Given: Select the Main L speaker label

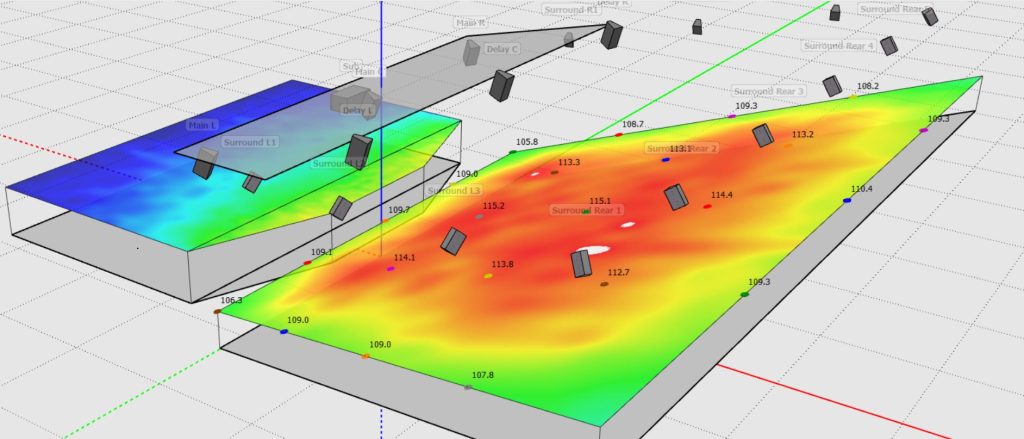Looking at the screenshot, I should 204,125.
